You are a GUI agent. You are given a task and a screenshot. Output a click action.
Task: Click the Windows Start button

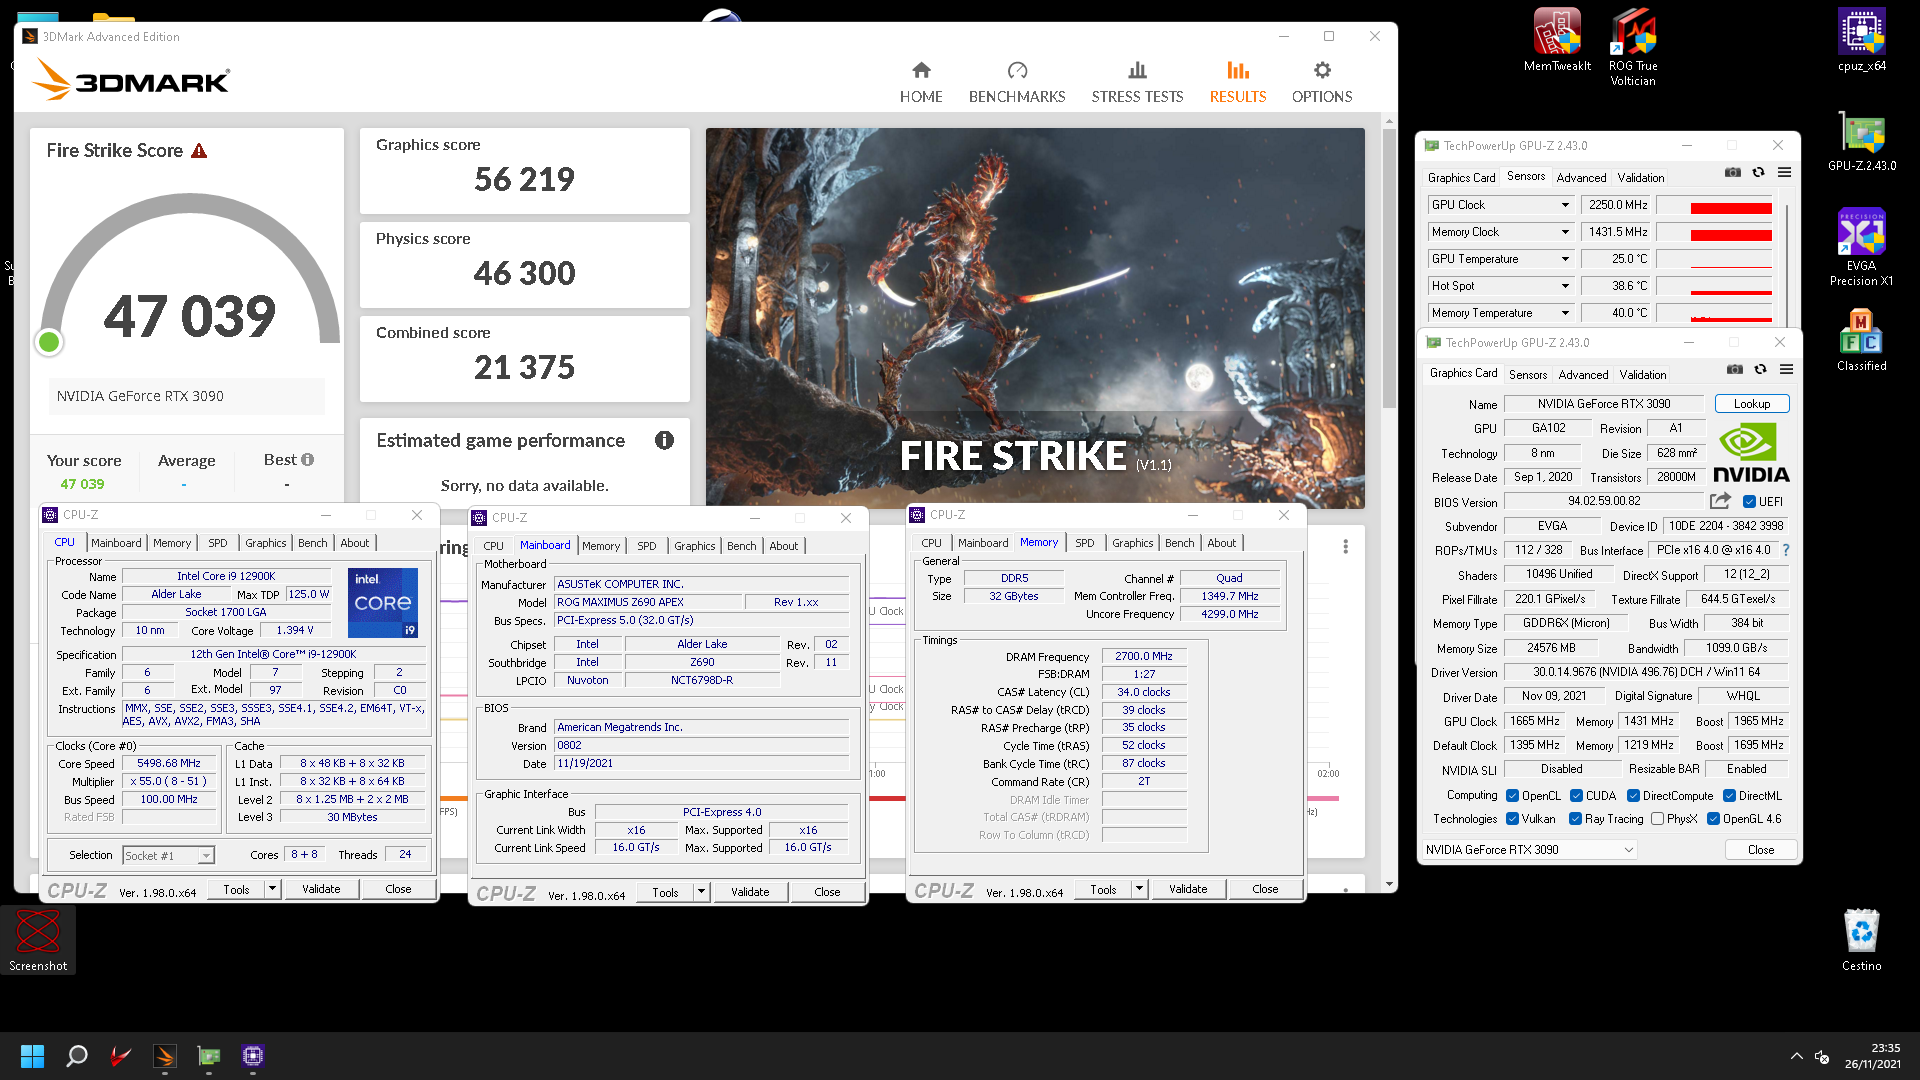pyautogui.click(x=32, y=1056)
